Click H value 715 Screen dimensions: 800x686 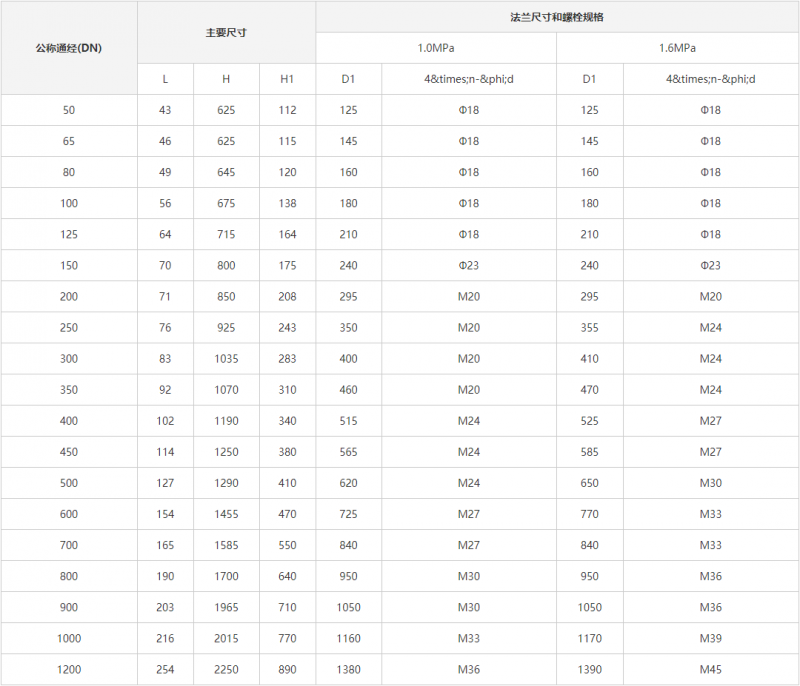tap(226, 235)
